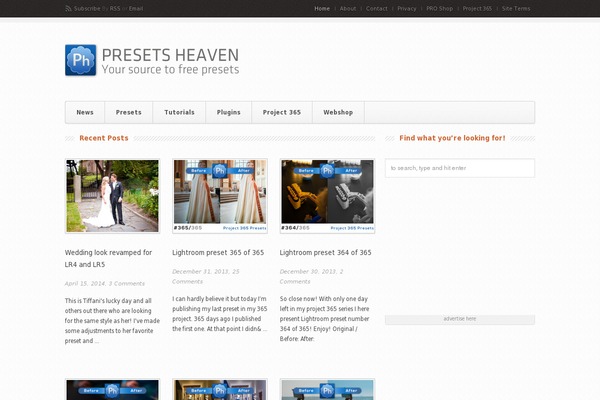600x400 pixels.
Task: Click excerpt starting 'I can hardly believe it'
Action: (x=220, y=314)
